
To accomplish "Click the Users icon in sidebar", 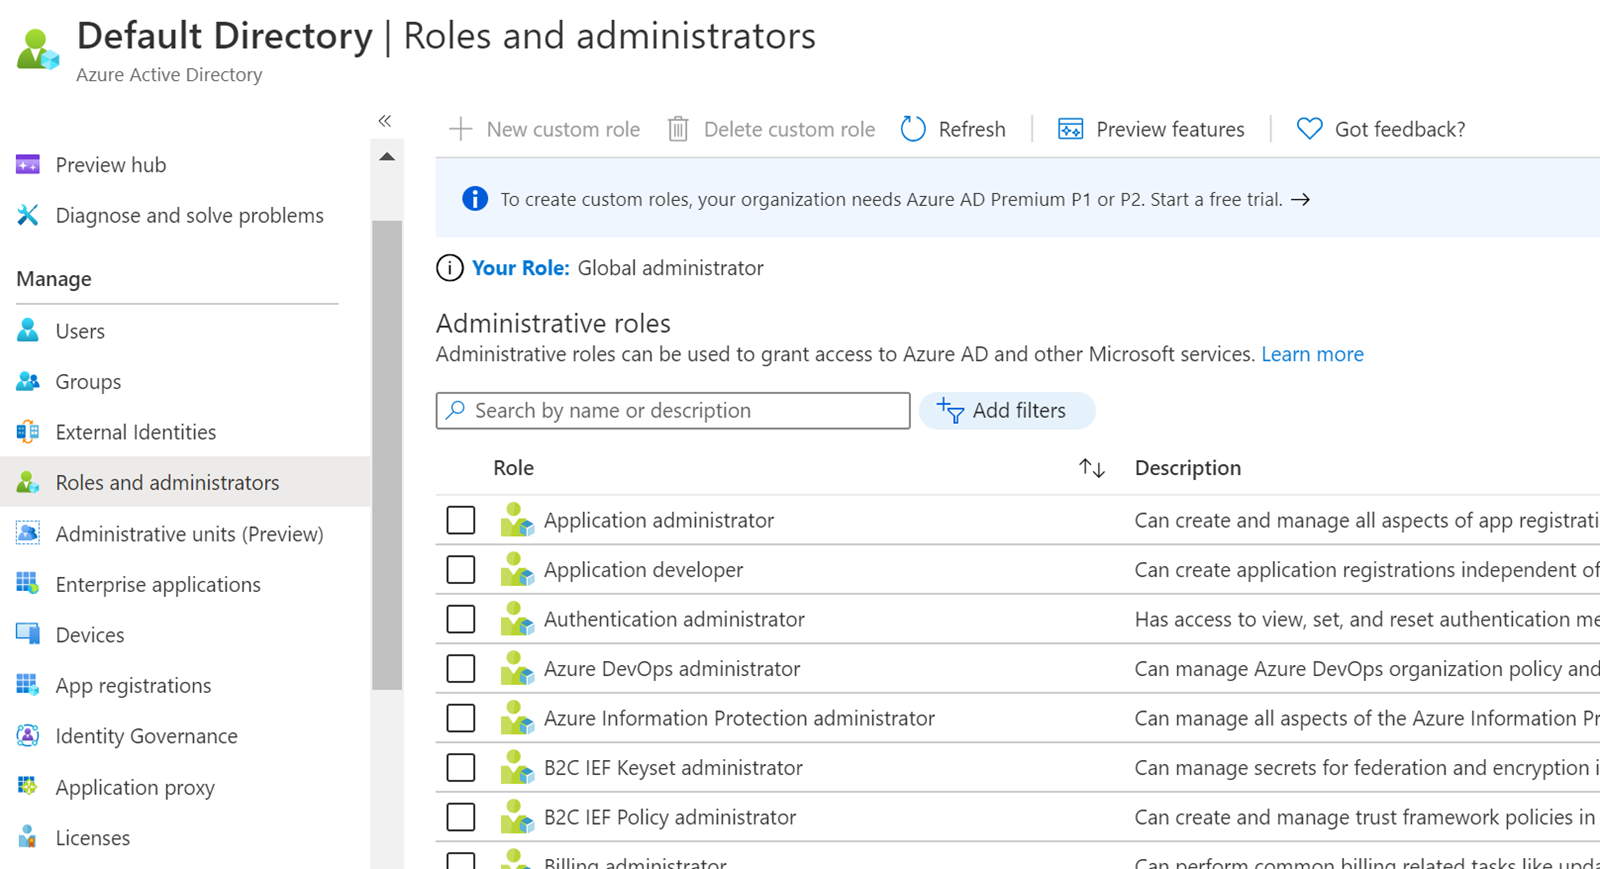I will 28,330.
